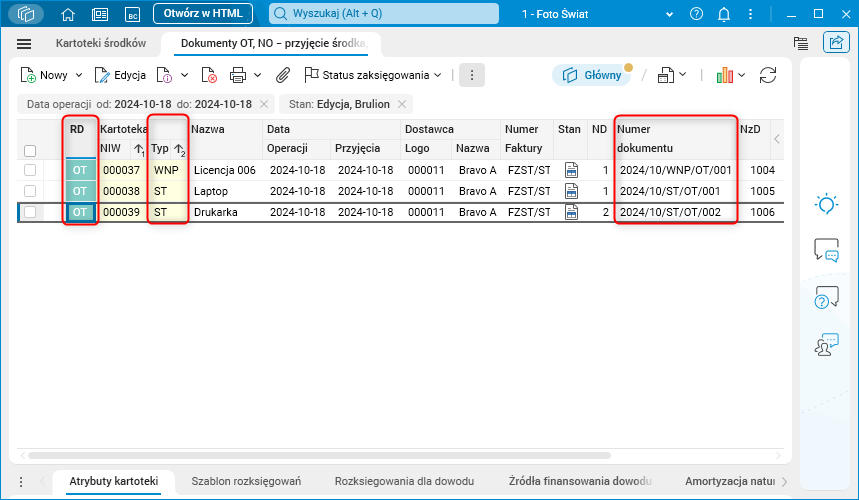
Task: Open Źródła finansowania dowodu tab
Action: [580, 481]
